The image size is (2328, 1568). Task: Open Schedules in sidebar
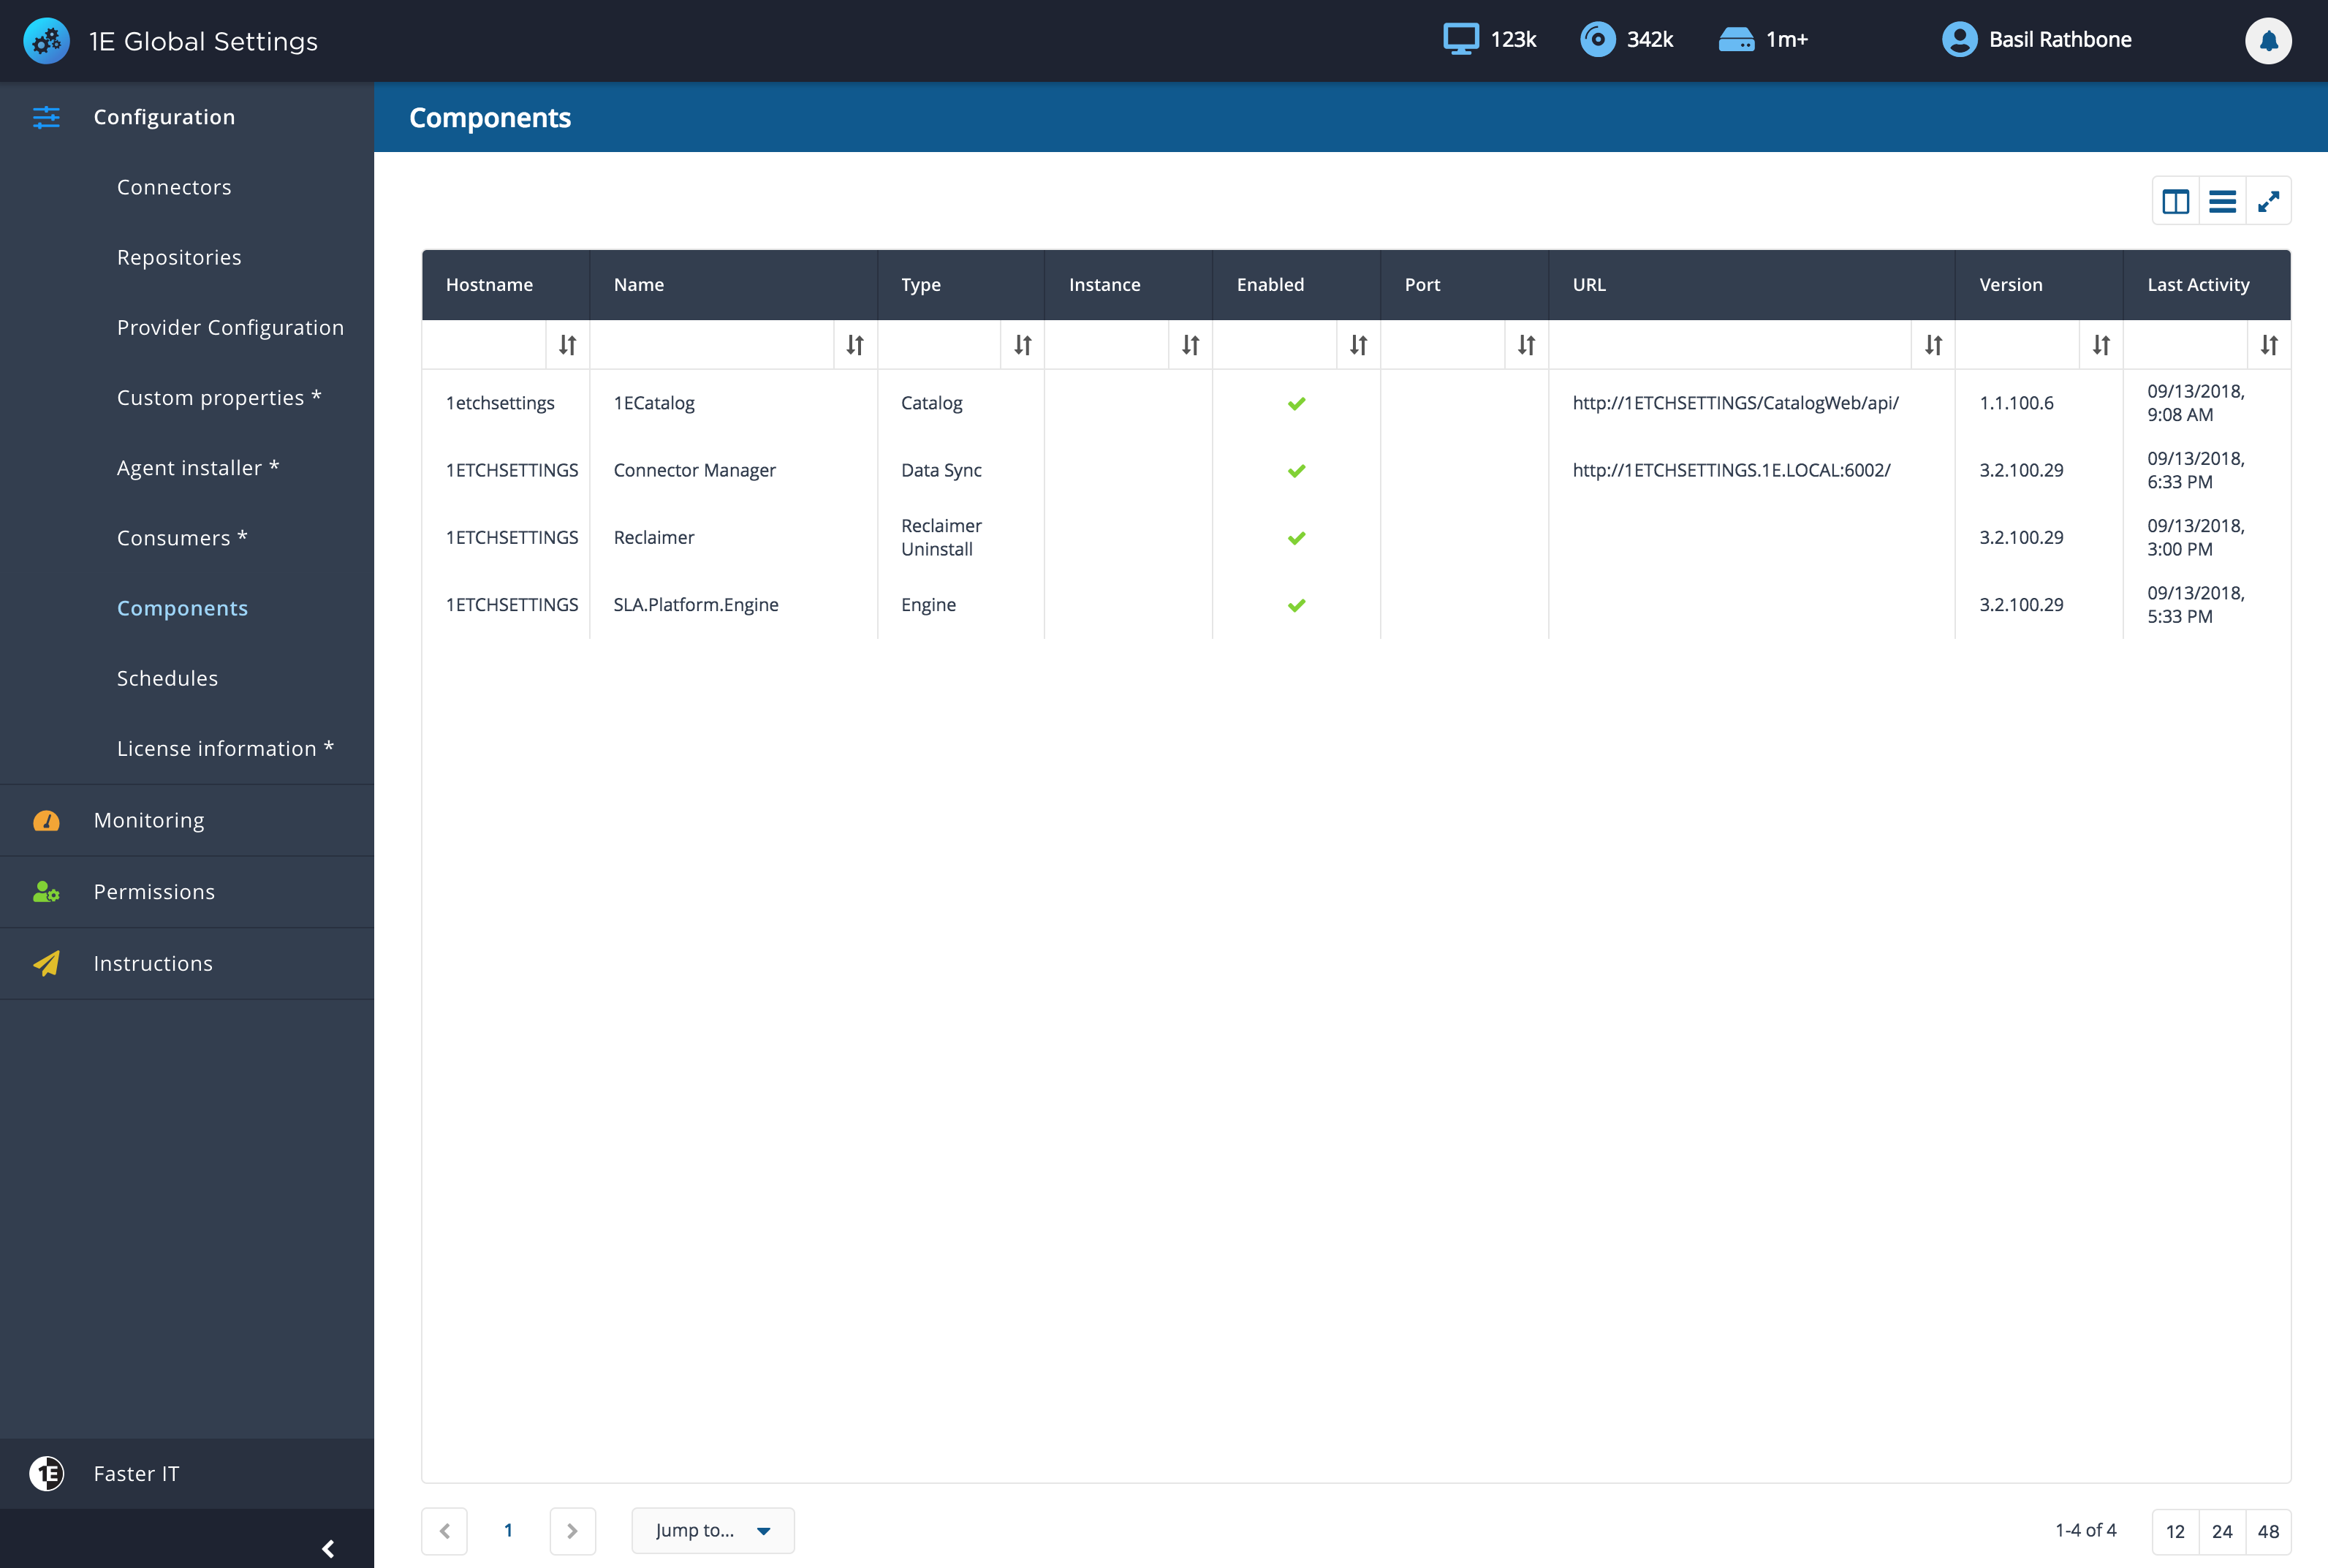click(x=167, y=678)
